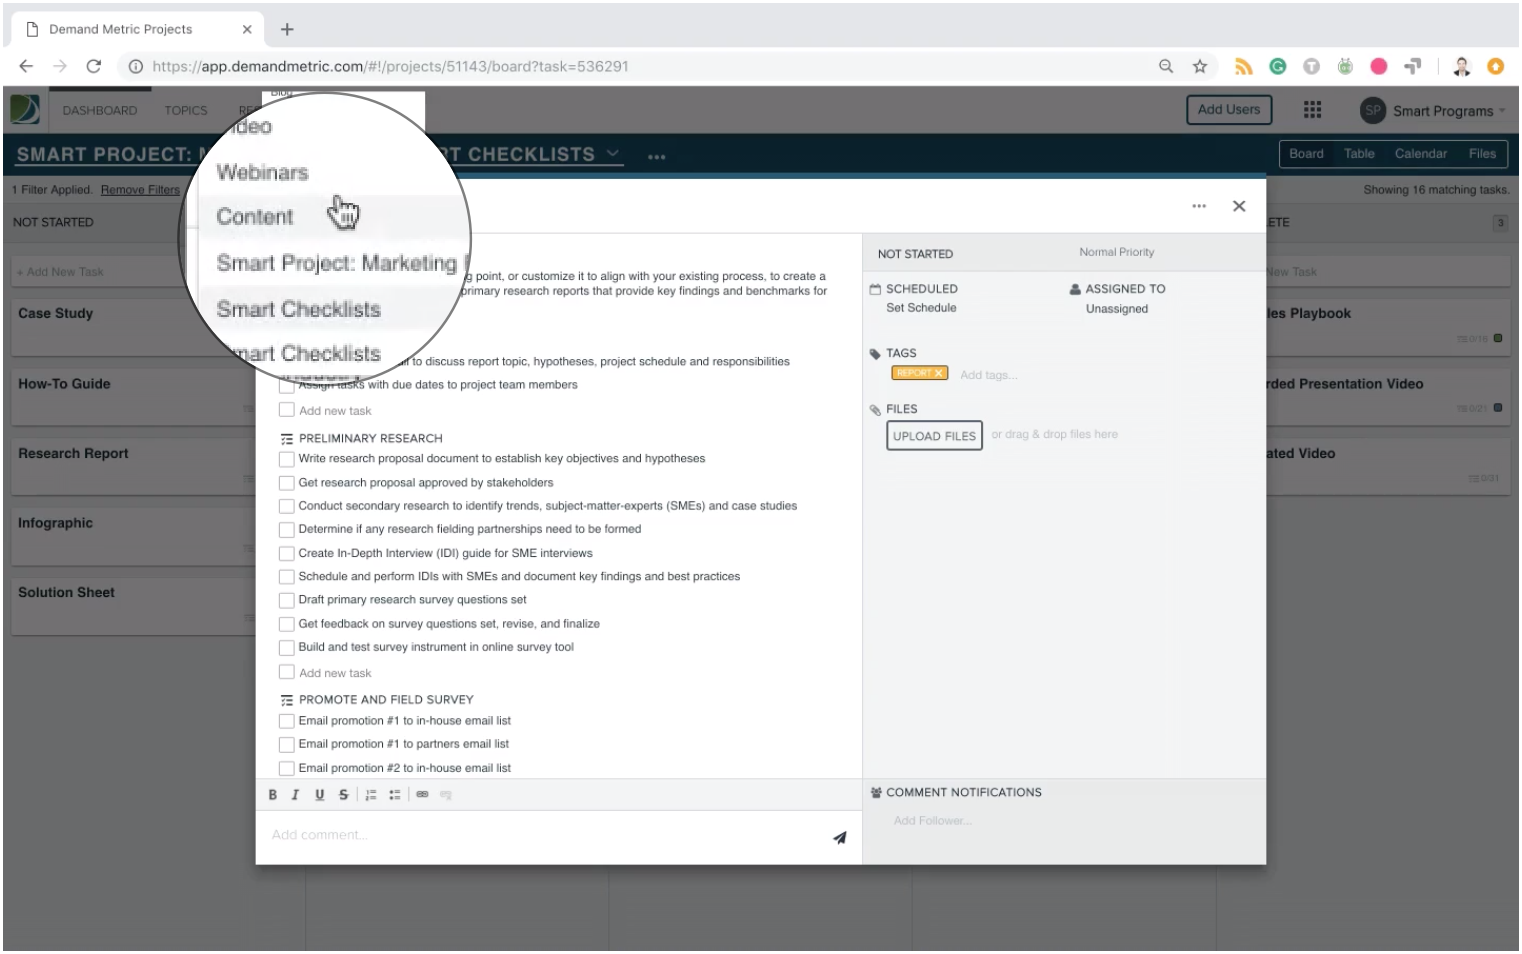
Task: Check 'Build and test survey instrument'
Action: [286, 647]
